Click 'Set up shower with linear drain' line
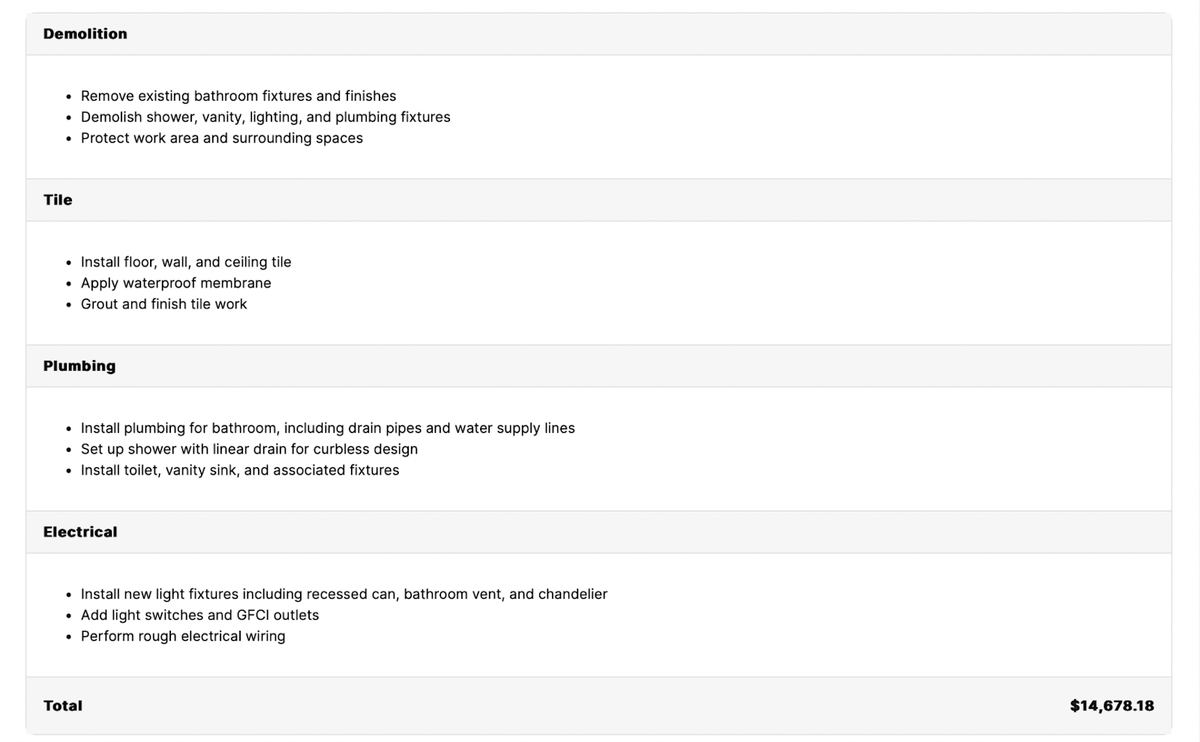The width and height of the screenshot is (1200, 742). pos(249,449)
